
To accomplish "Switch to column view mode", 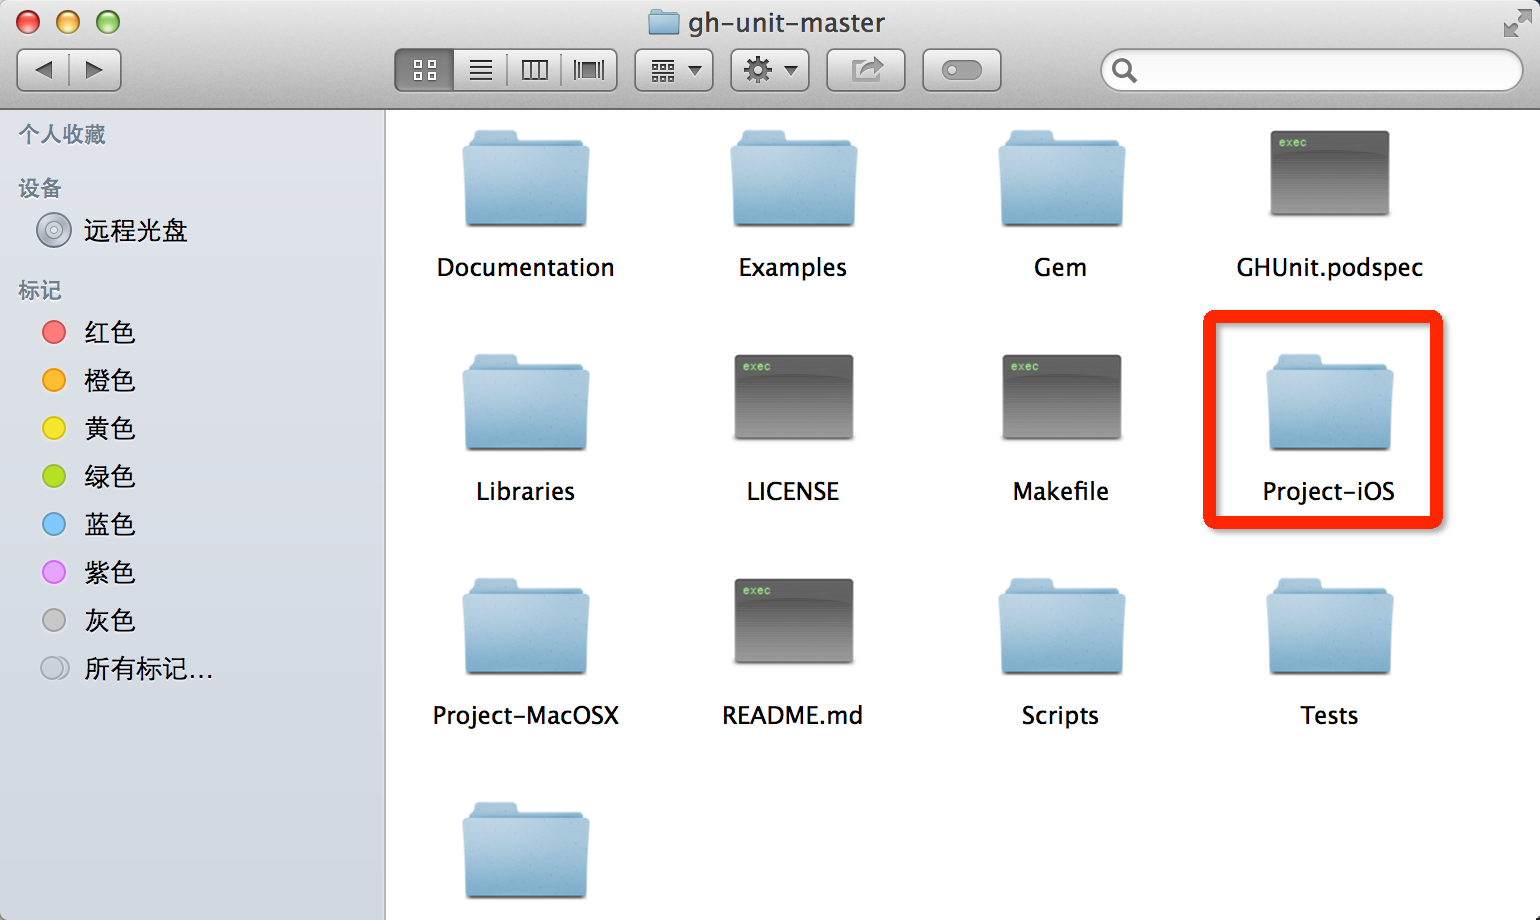I will click(x=535, y=70).
